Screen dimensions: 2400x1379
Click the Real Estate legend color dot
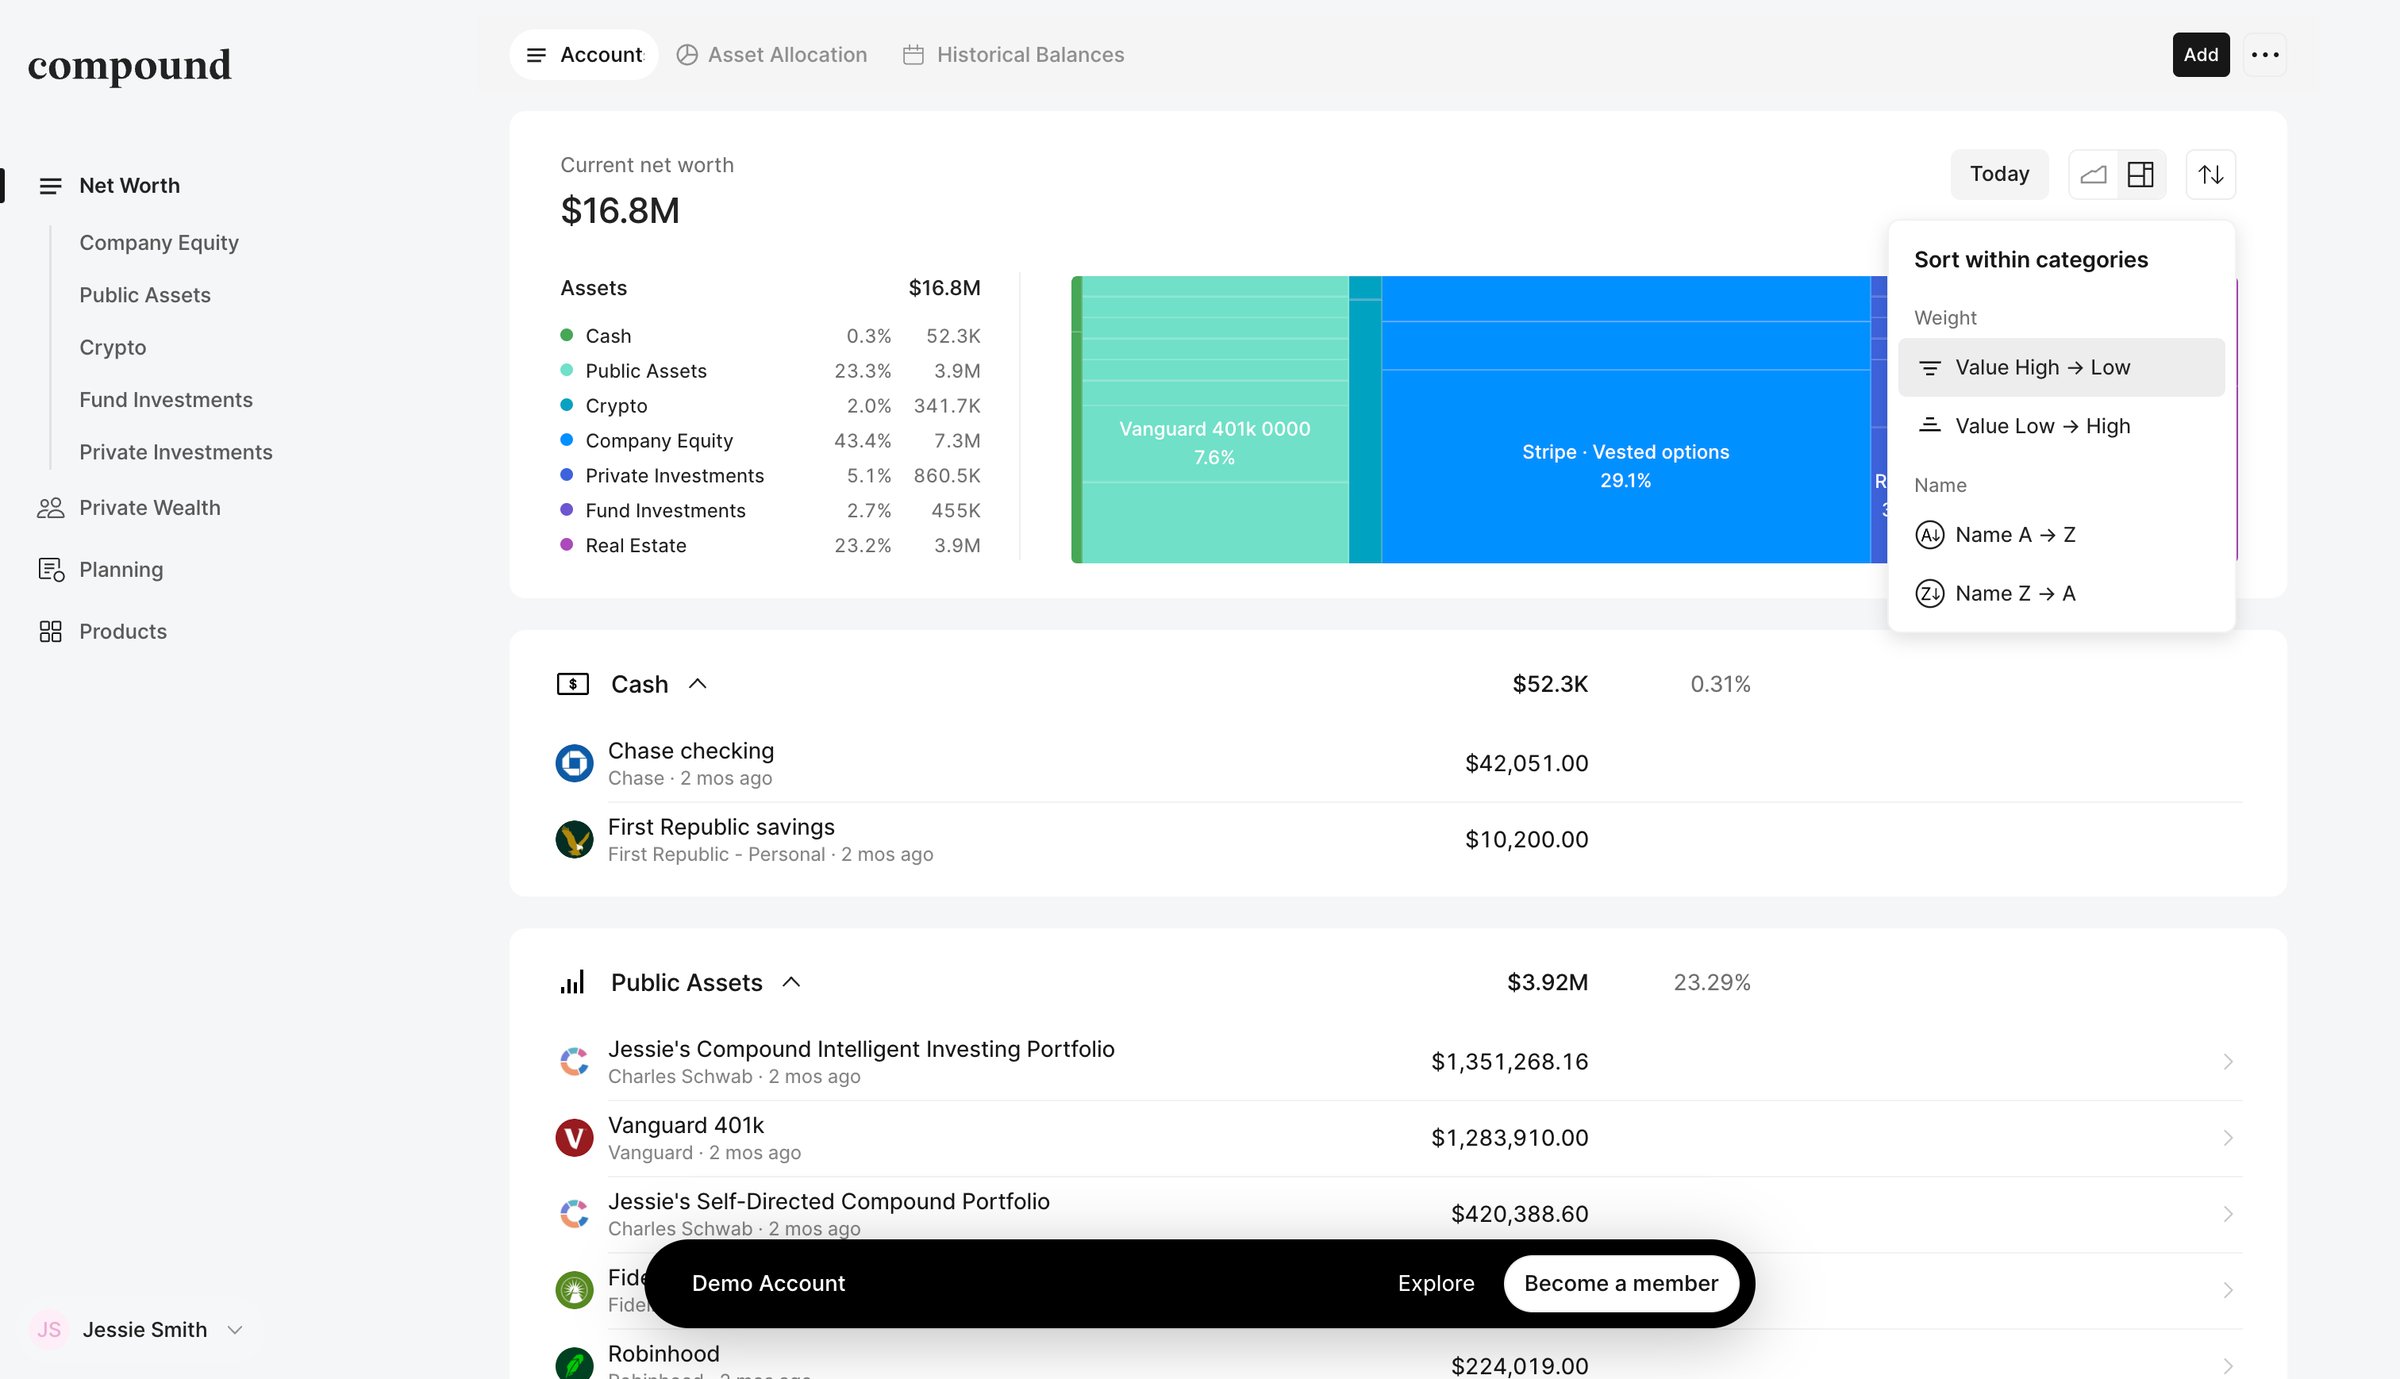coord(567,545)
